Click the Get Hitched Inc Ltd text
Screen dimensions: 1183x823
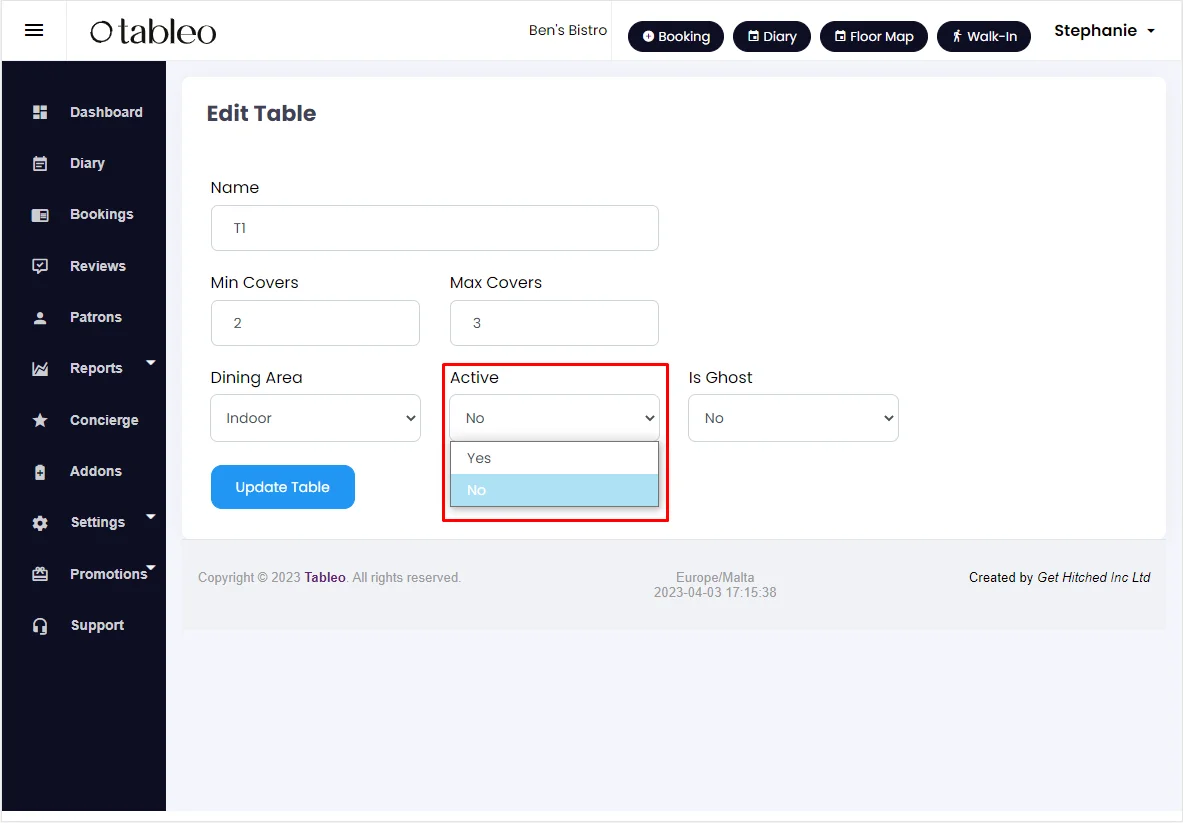click(x=1094, y=578)
